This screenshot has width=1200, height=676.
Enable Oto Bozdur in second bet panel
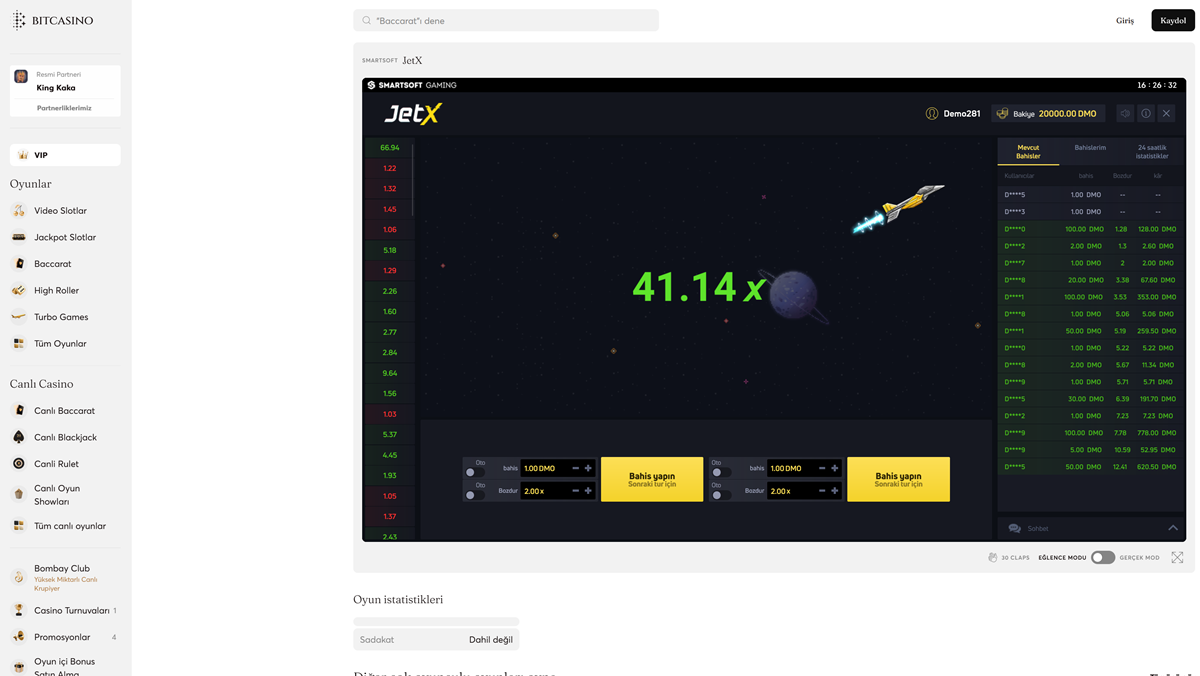(720, 495)
